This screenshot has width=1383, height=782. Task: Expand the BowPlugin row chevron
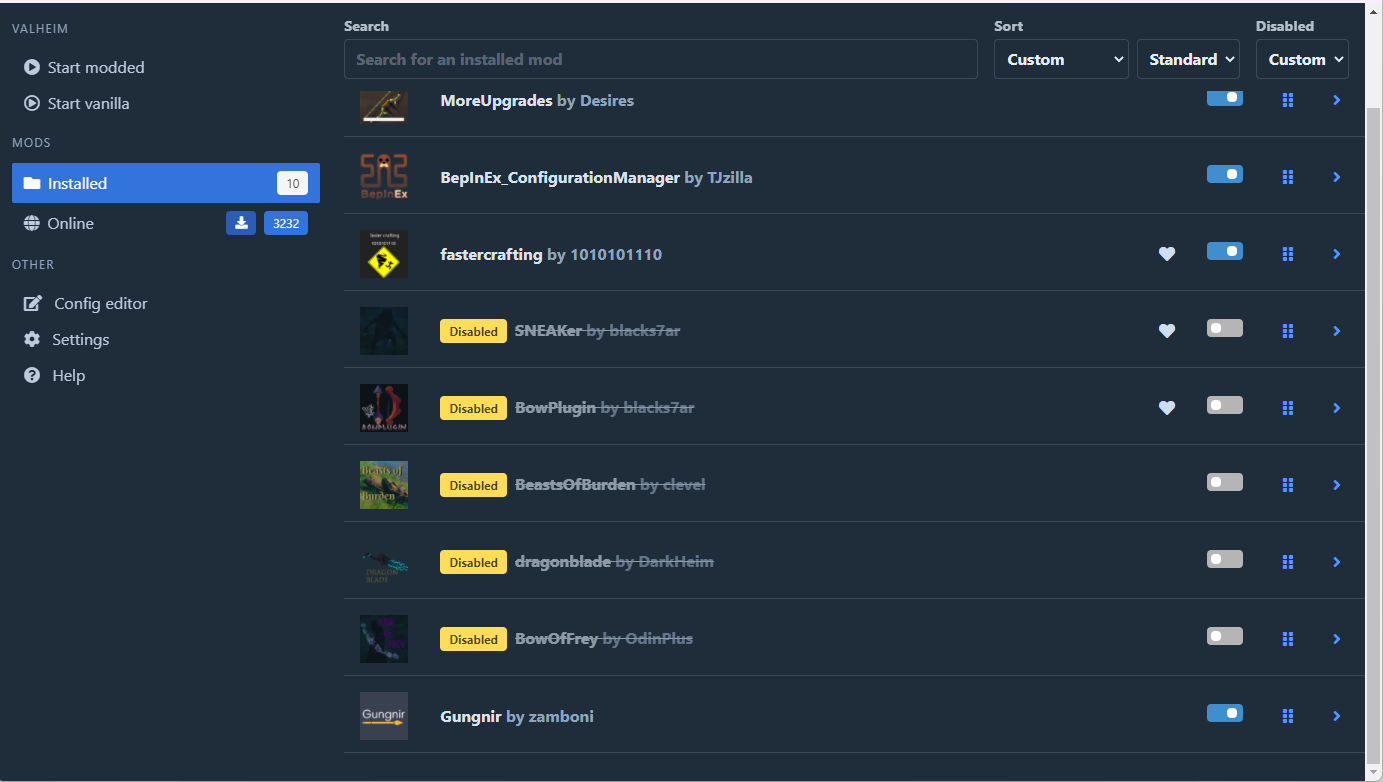(x=1337, y=408)
